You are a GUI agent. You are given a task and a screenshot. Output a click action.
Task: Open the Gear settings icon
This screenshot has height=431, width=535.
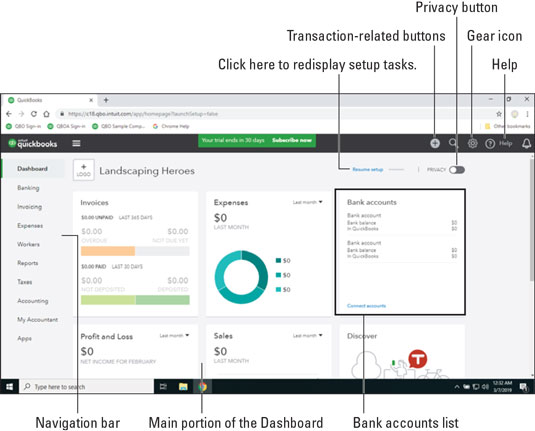[472, 143]
